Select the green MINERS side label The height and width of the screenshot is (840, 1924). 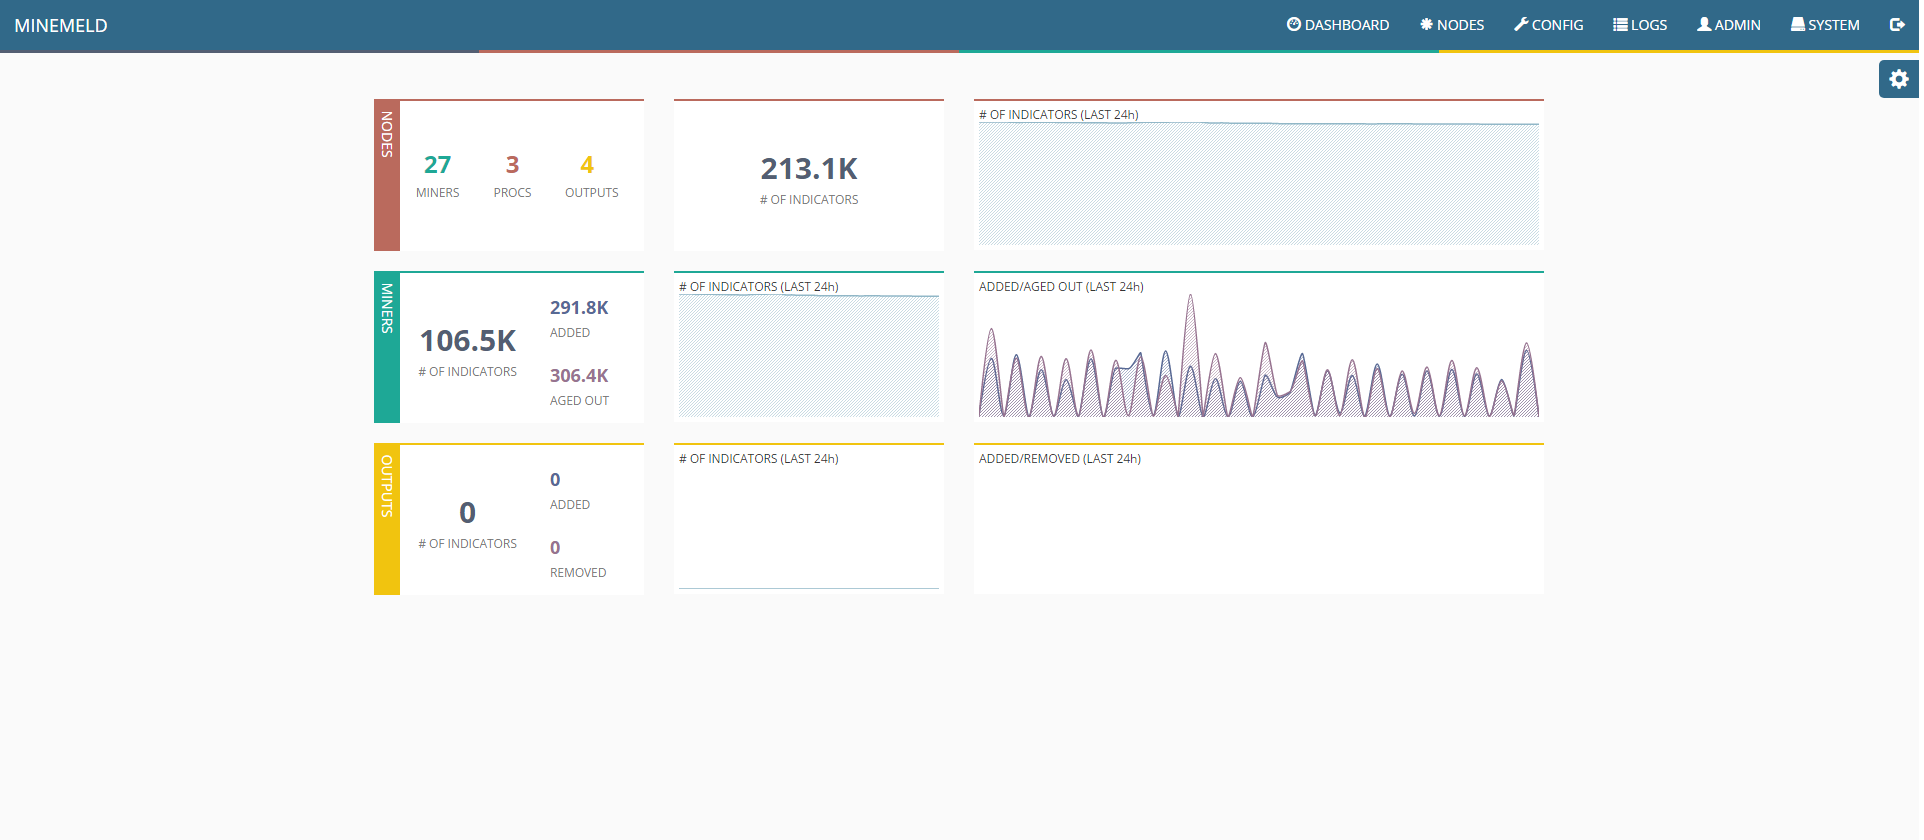[387, 347]
